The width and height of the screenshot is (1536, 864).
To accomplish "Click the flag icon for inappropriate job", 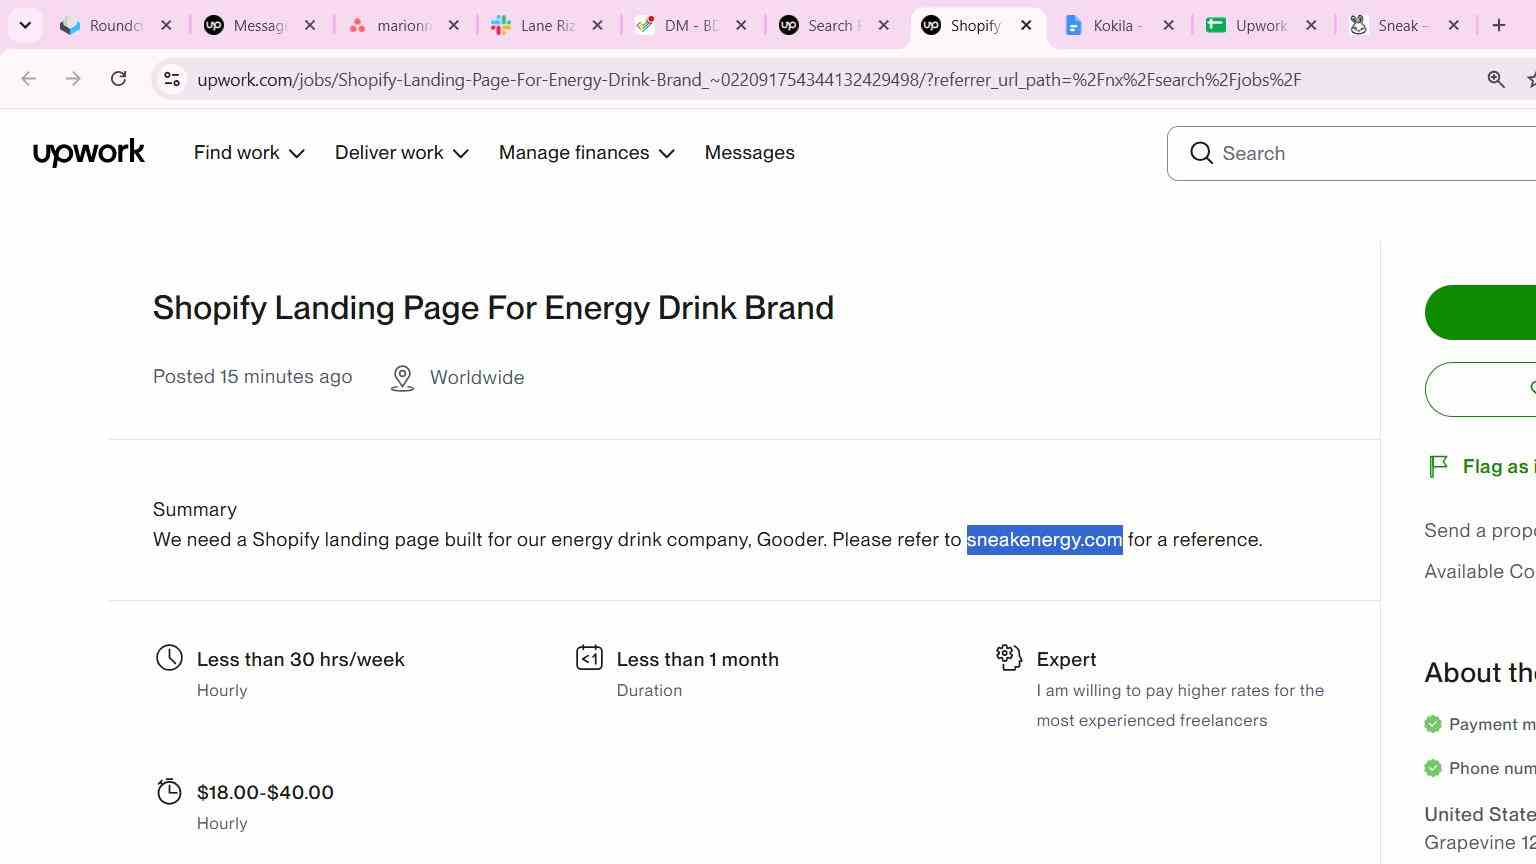I will [1439, 466].
